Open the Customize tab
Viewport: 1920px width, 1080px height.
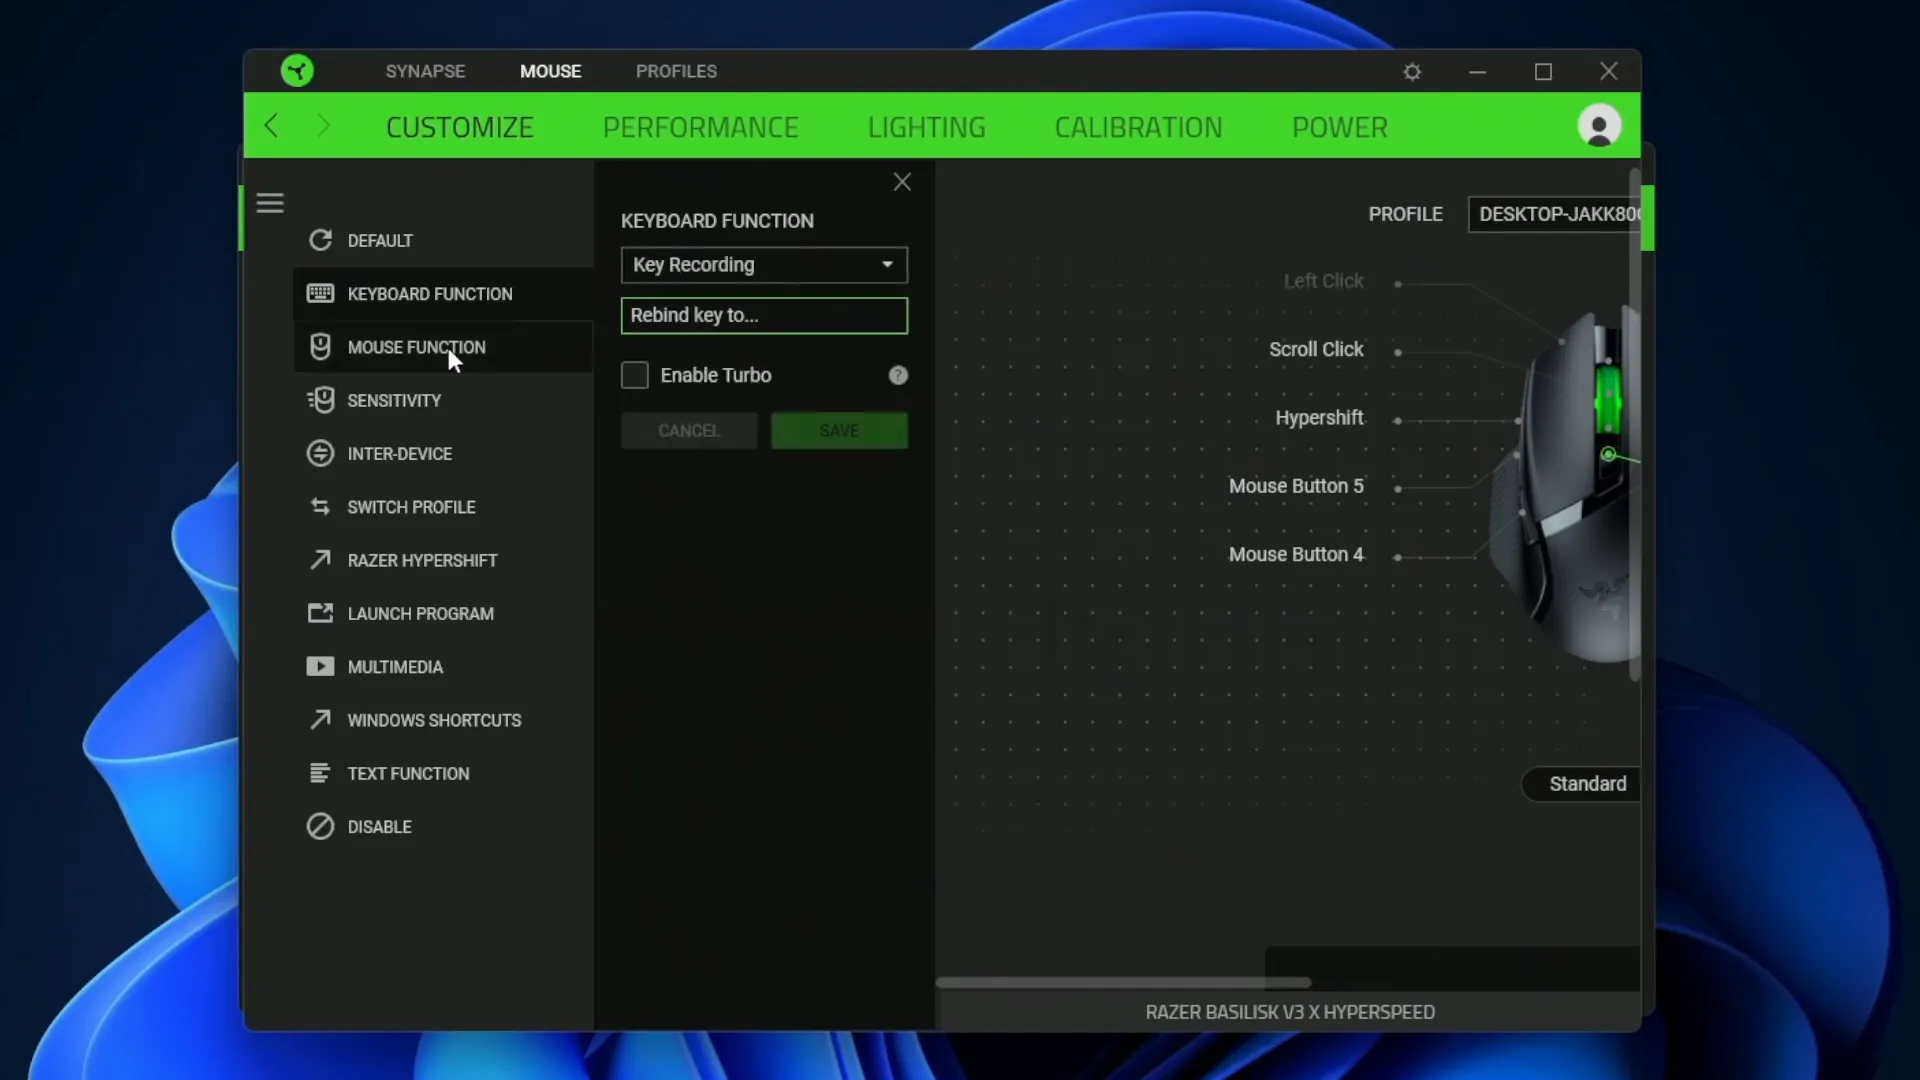click(x=460, y=127)
